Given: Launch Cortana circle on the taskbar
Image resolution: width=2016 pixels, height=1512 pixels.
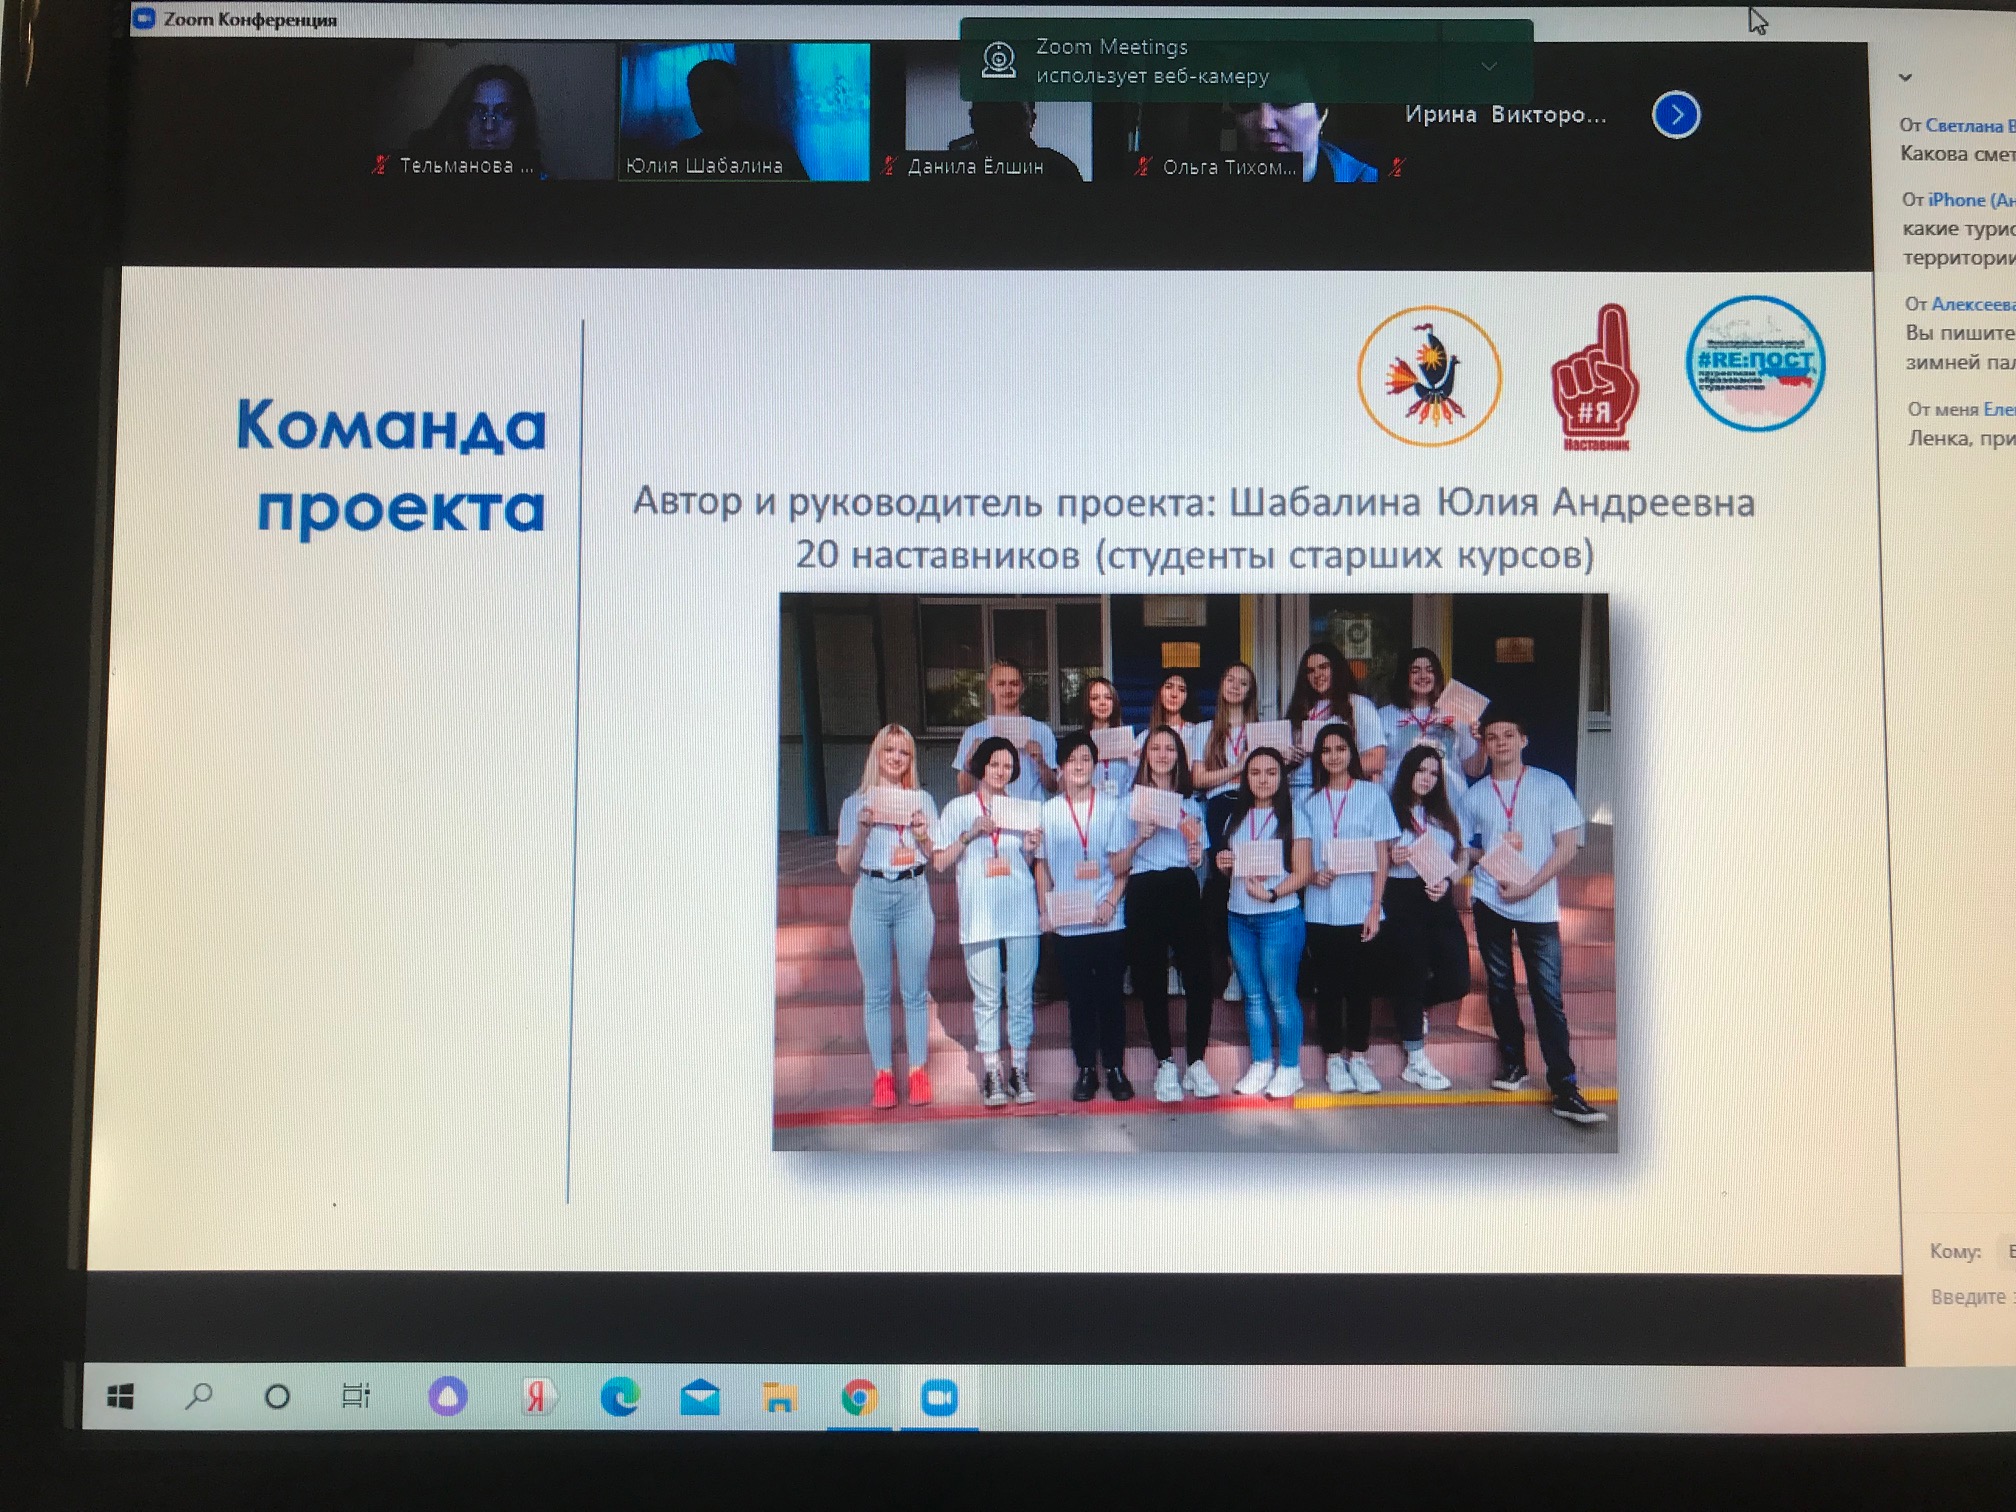Looking at the screenshot, I should tap(277, 1396).
